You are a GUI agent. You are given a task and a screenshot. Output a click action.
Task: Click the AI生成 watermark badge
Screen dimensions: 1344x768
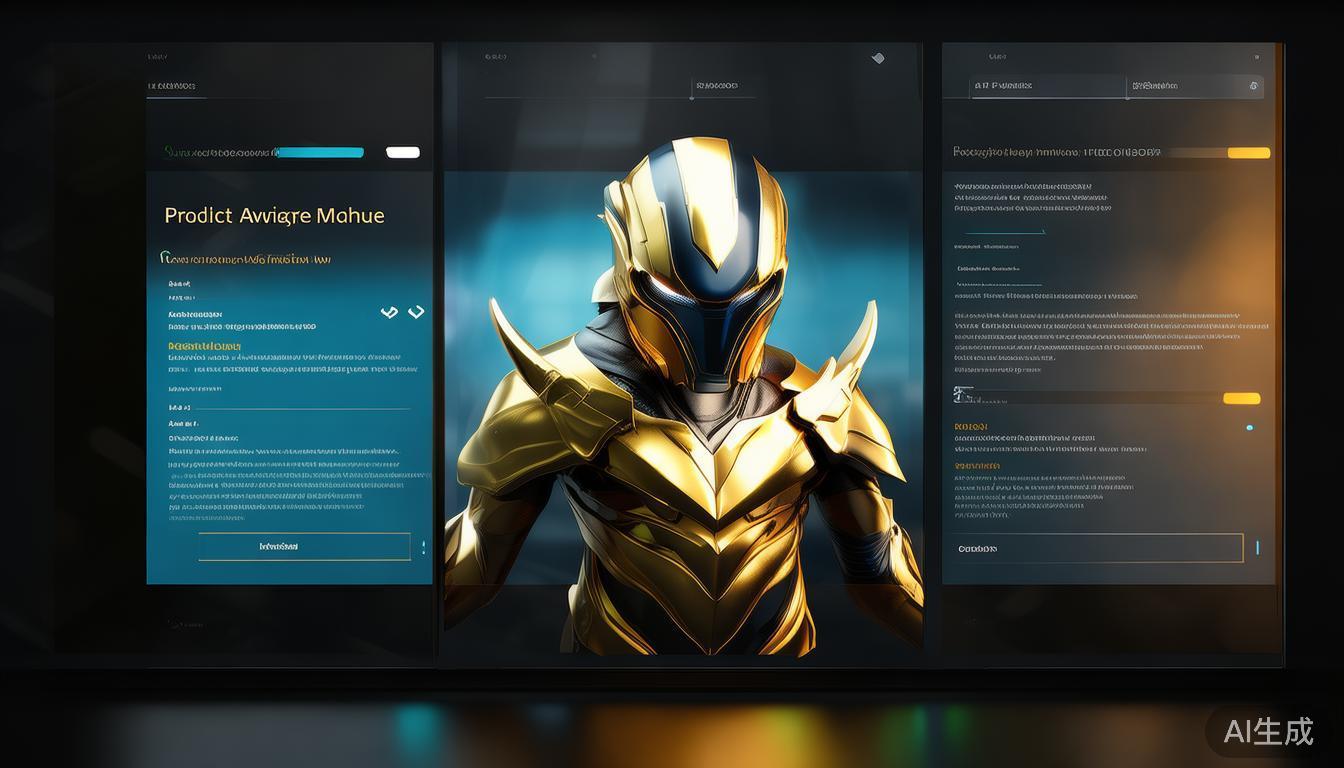click(1268, 731)
